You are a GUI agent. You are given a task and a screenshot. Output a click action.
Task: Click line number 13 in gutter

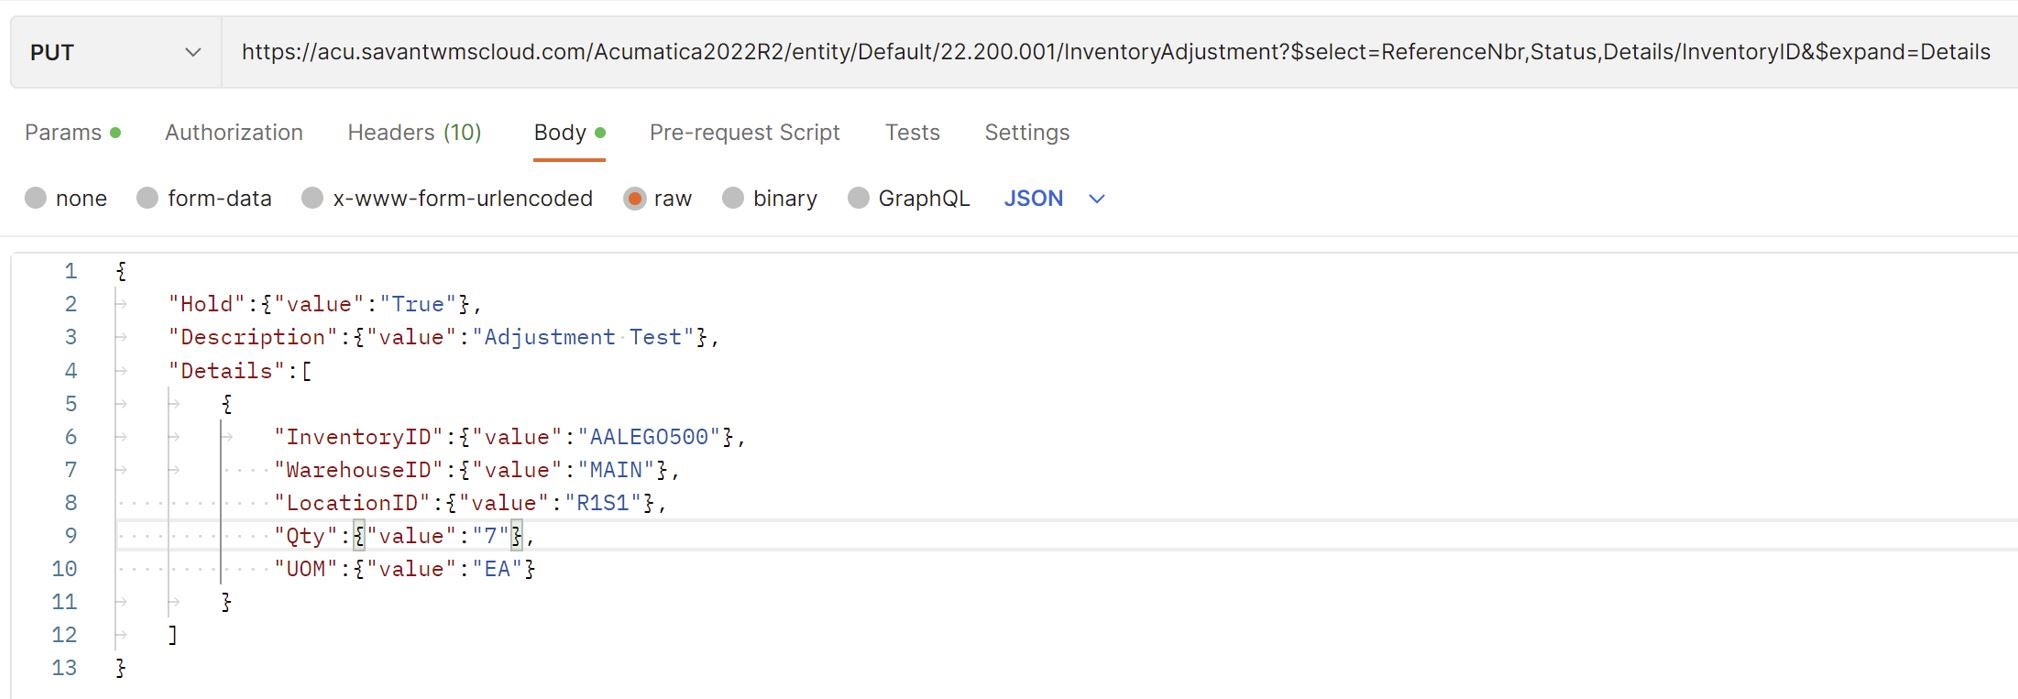pyautogui.click(x=64, y=668)
